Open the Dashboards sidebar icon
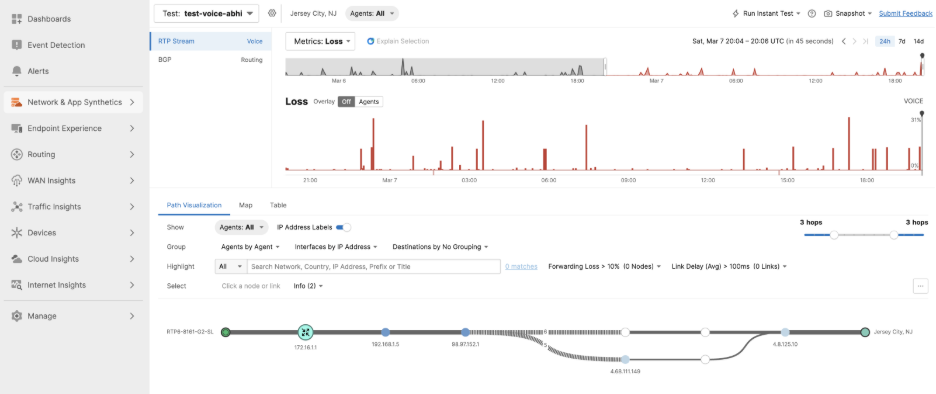The width and height of the screenshot is (936, 394). click(17, 19)
